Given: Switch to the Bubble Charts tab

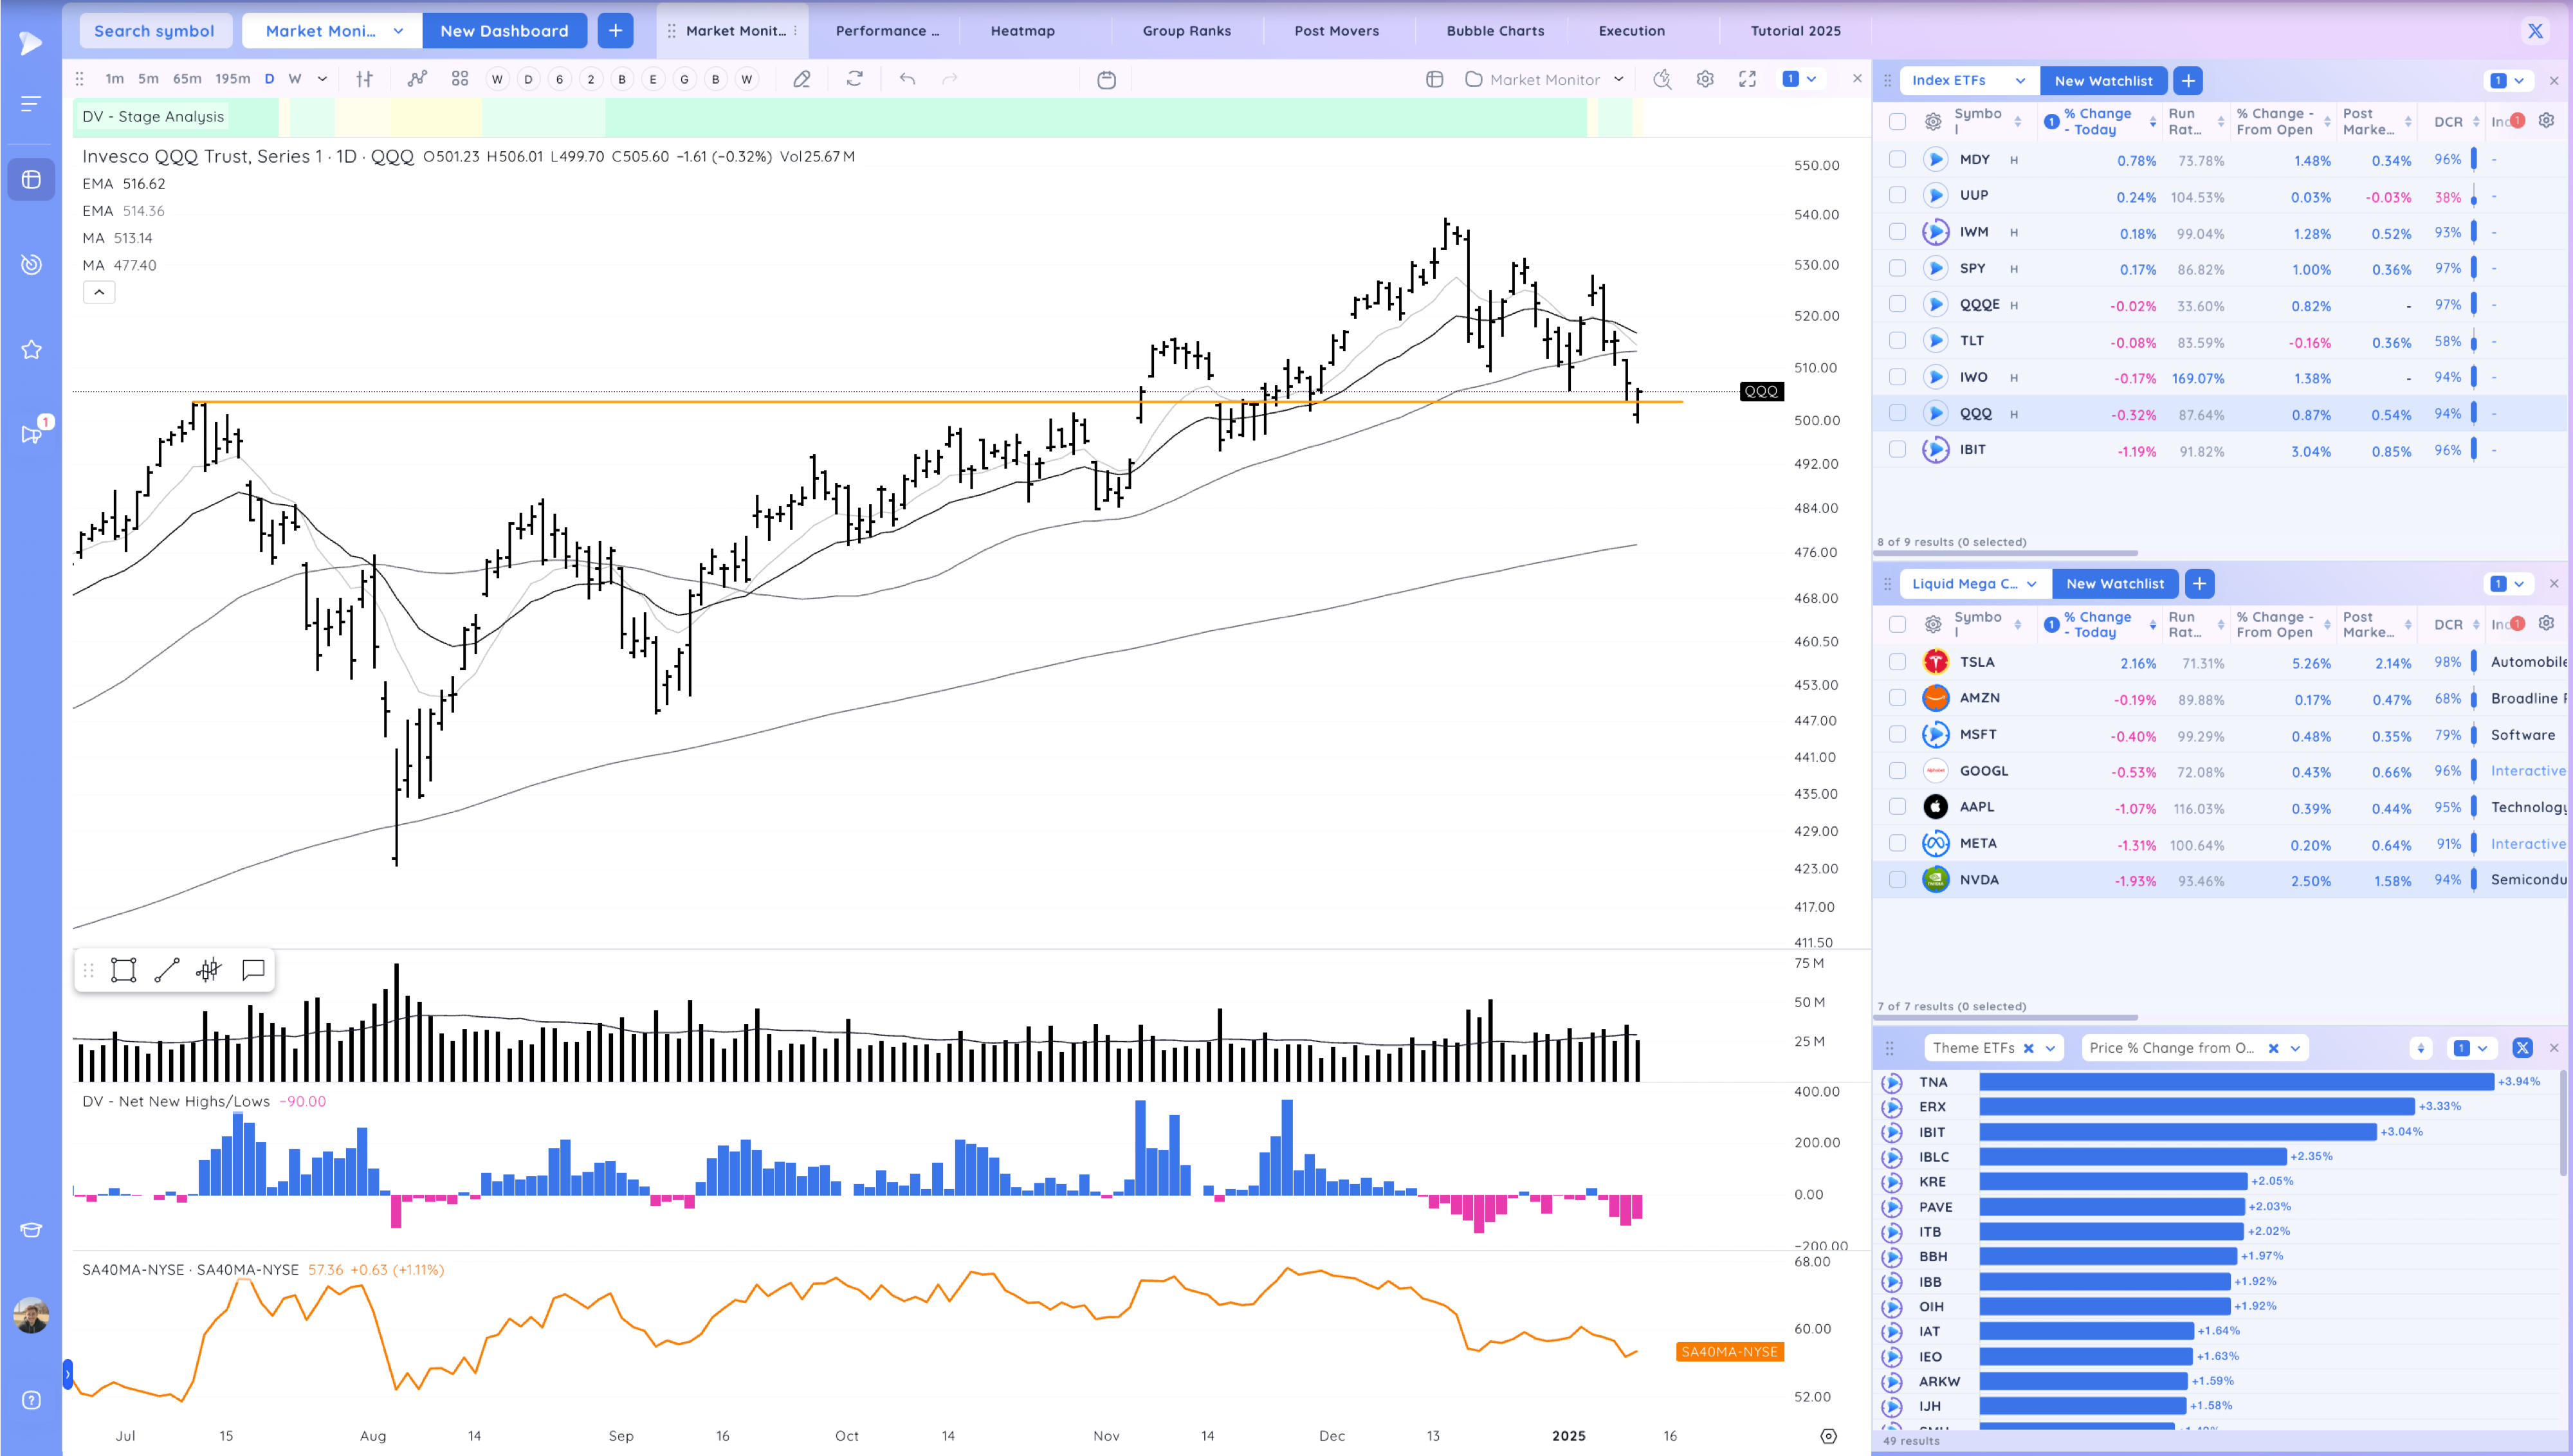Looking at the screenshot, I should tap(1495, 31).
